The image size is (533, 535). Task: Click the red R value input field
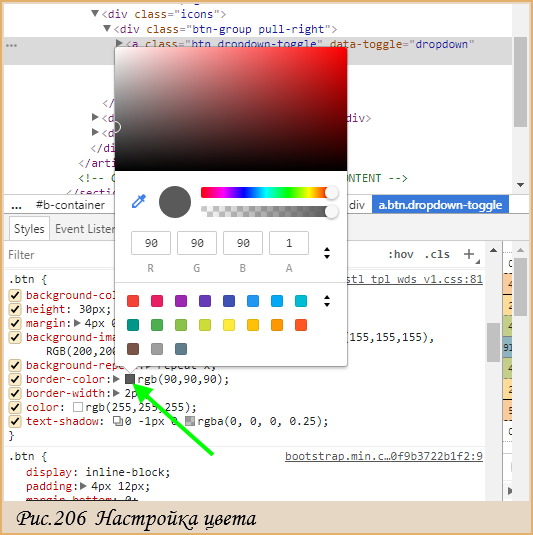(151, 243)
